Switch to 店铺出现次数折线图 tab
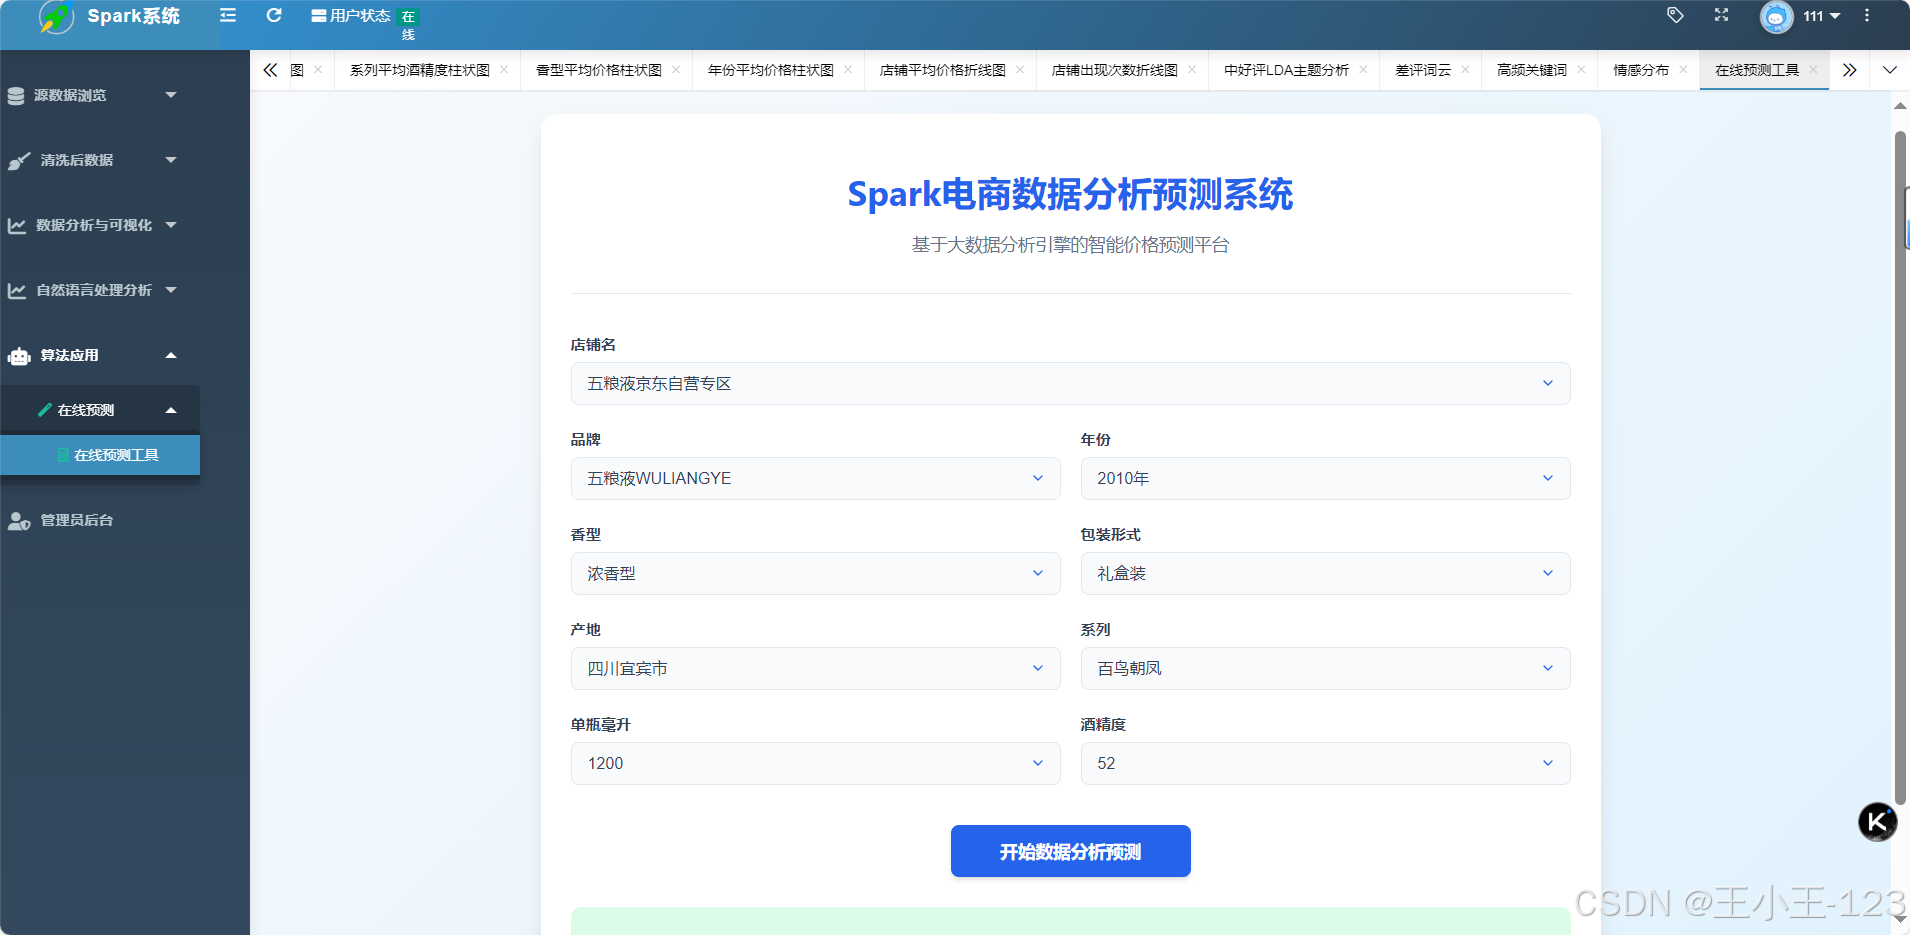This screenshot has width=1910, height=935. point(1115,70)
